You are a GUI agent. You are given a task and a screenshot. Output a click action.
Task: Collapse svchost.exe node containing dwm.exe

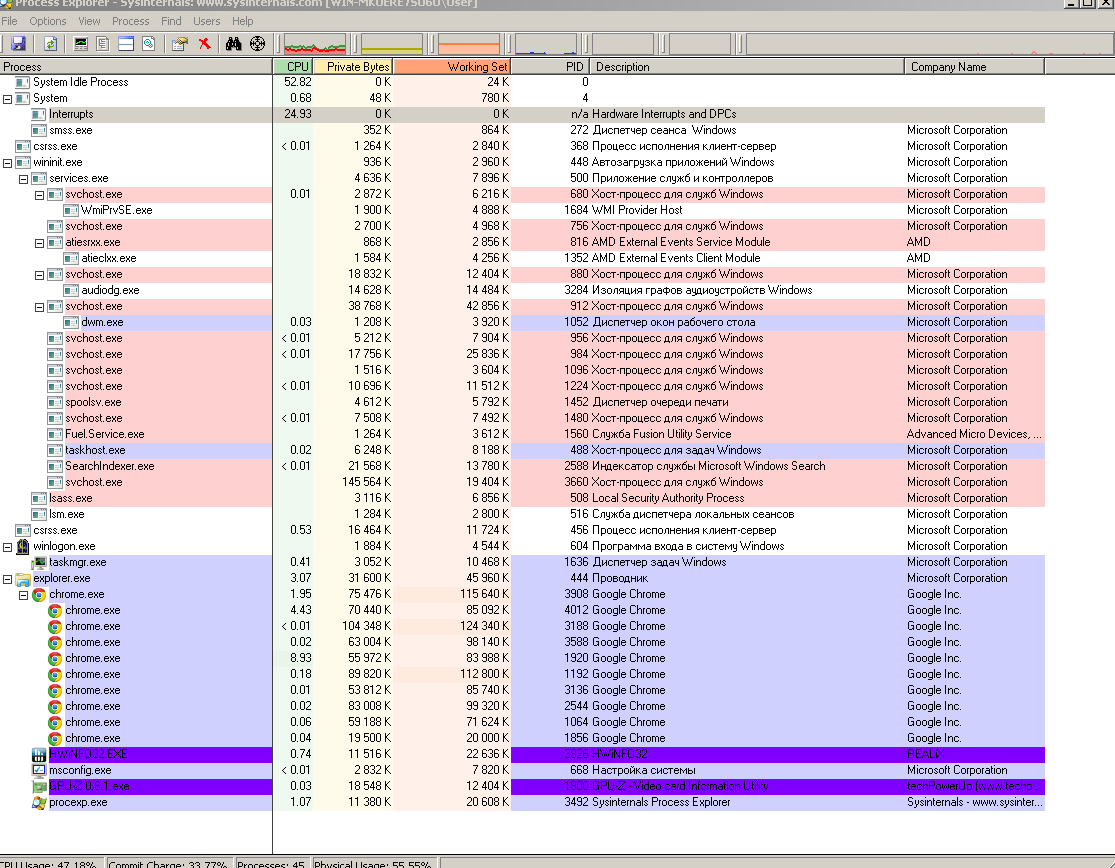[x=40, y=306]
